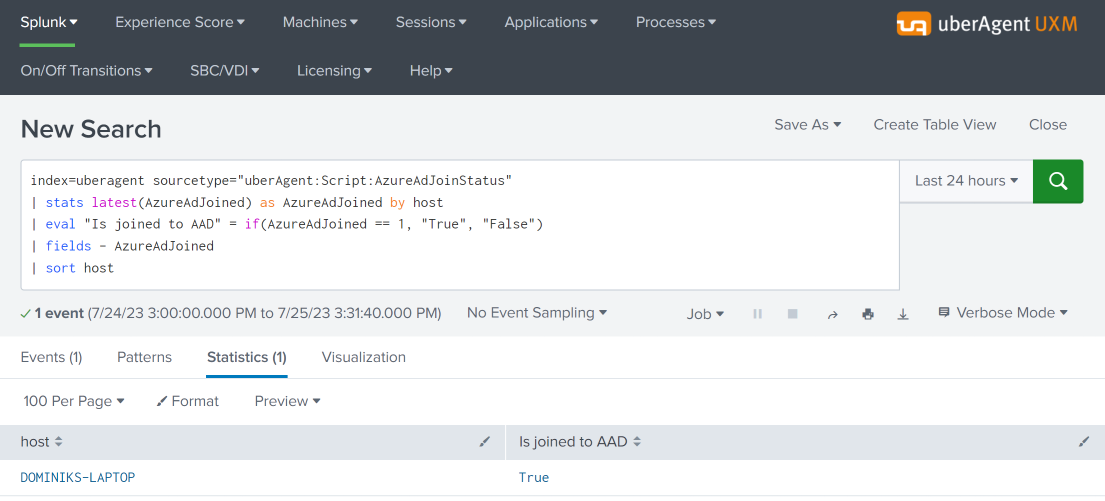Open 100 Per Page dropdown
Screen dimensions: 1105x501
click(x=74, y=401)
